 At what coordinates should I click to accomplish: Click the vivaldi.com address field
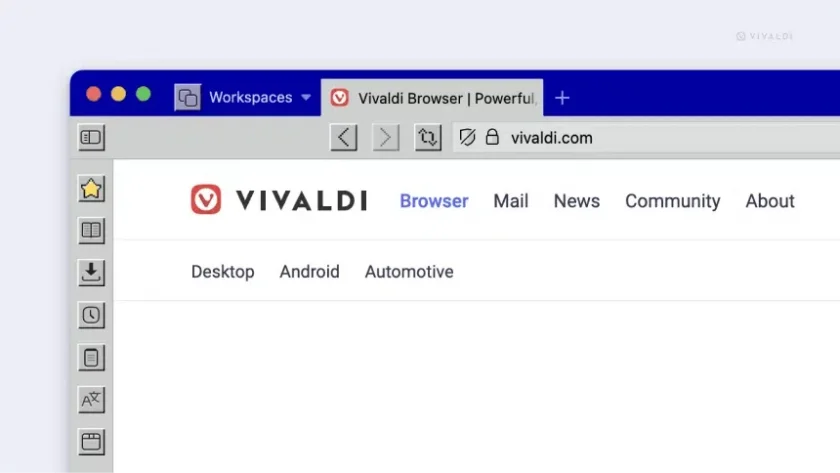coord(647,138)
